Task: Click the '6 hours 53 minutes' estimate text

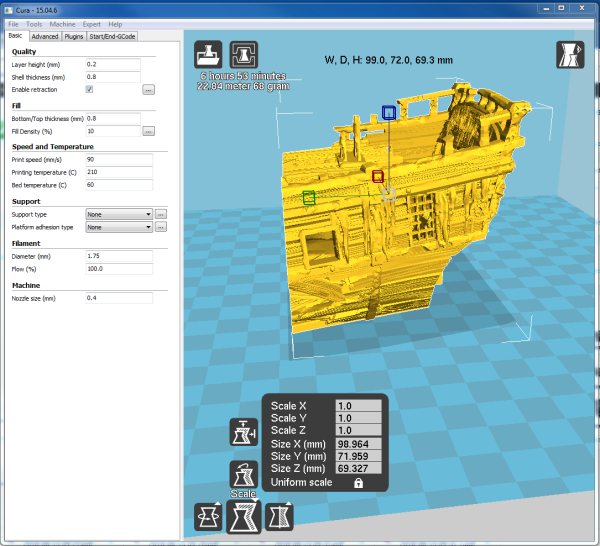Action: pyautogui.click(x=243, y=76)
